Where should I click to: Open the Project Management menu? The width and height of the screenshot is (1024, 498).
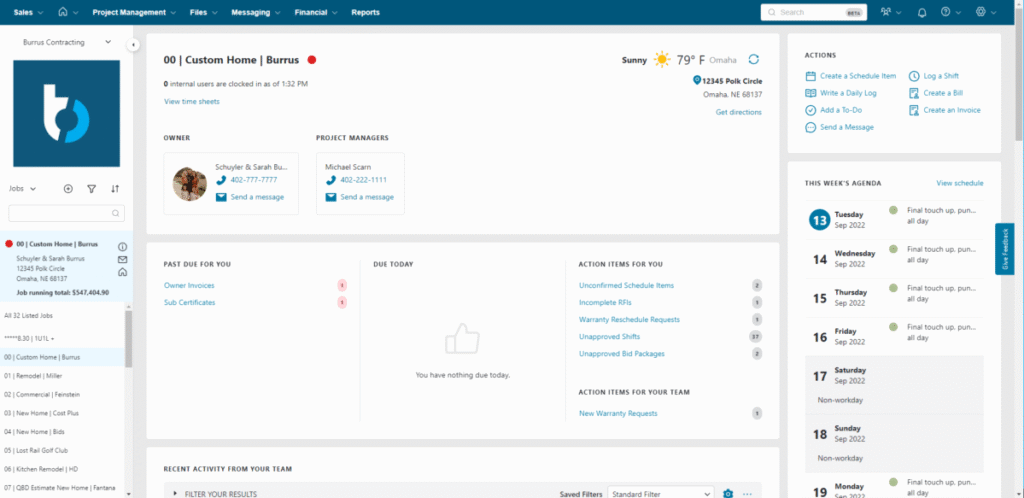pos(133,12)
